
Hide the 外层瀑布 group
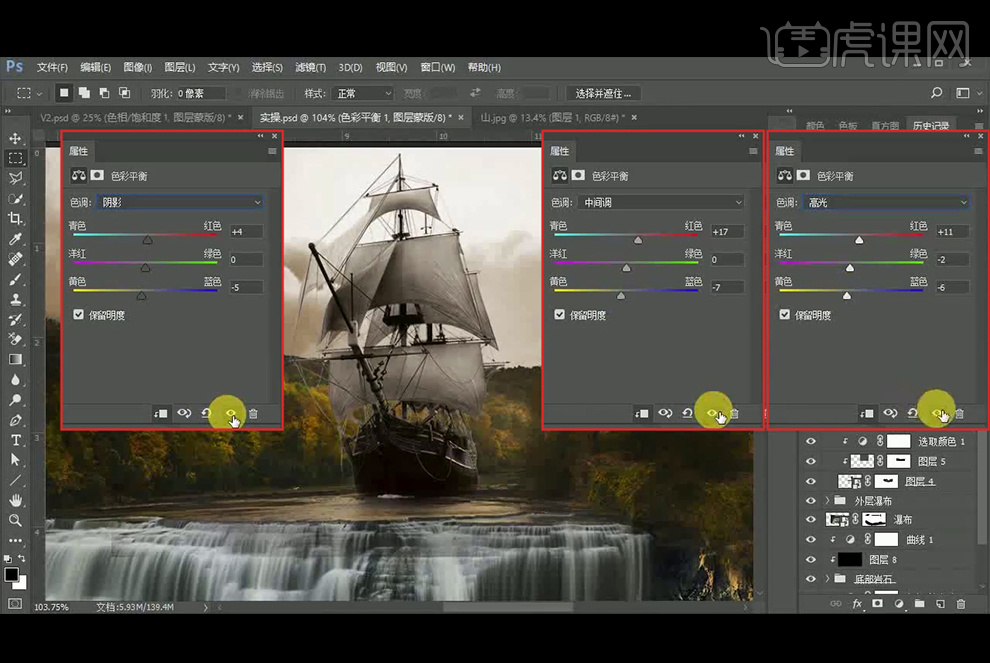coord(811,501)
